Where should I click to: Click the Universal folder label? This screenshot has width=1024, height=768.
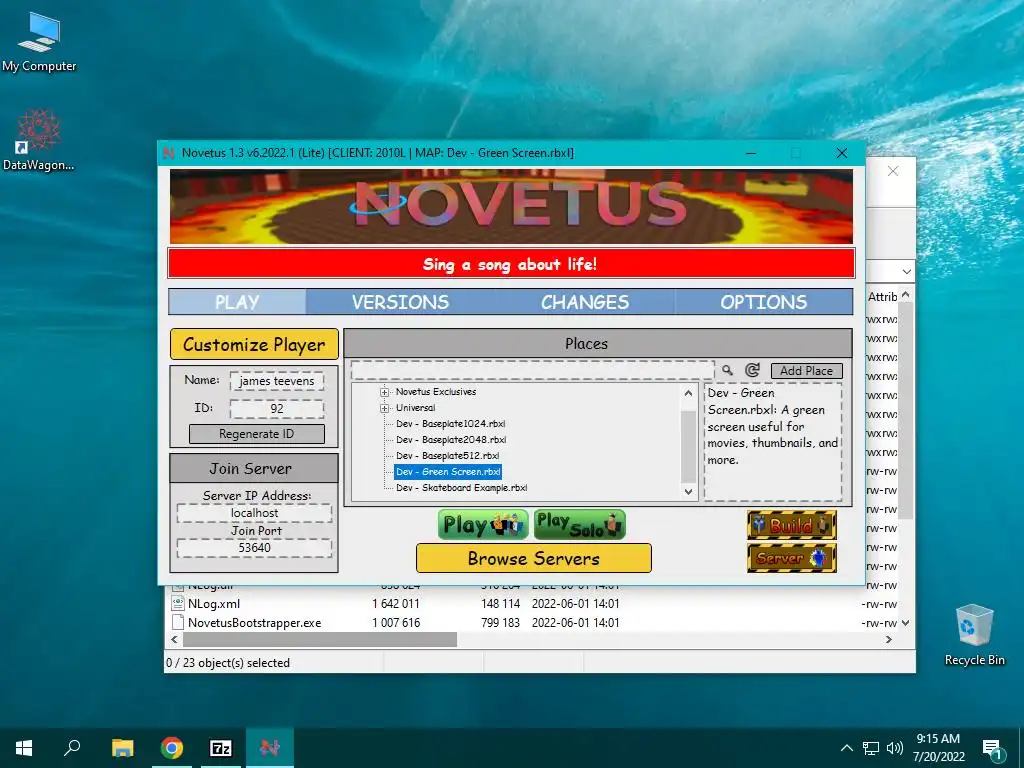tap(415, 408)
